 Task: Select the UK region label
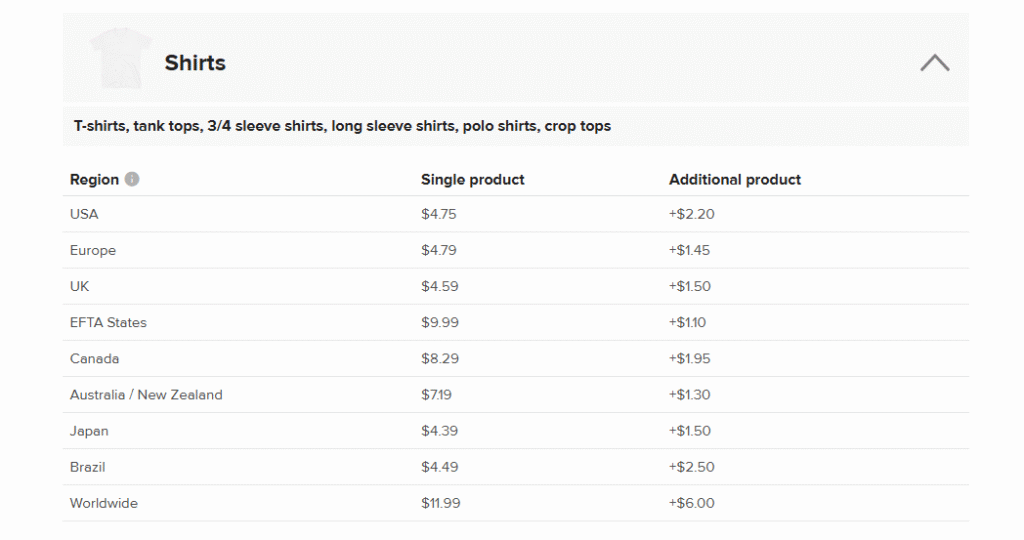pyautogui.click(x=80, y=286)
